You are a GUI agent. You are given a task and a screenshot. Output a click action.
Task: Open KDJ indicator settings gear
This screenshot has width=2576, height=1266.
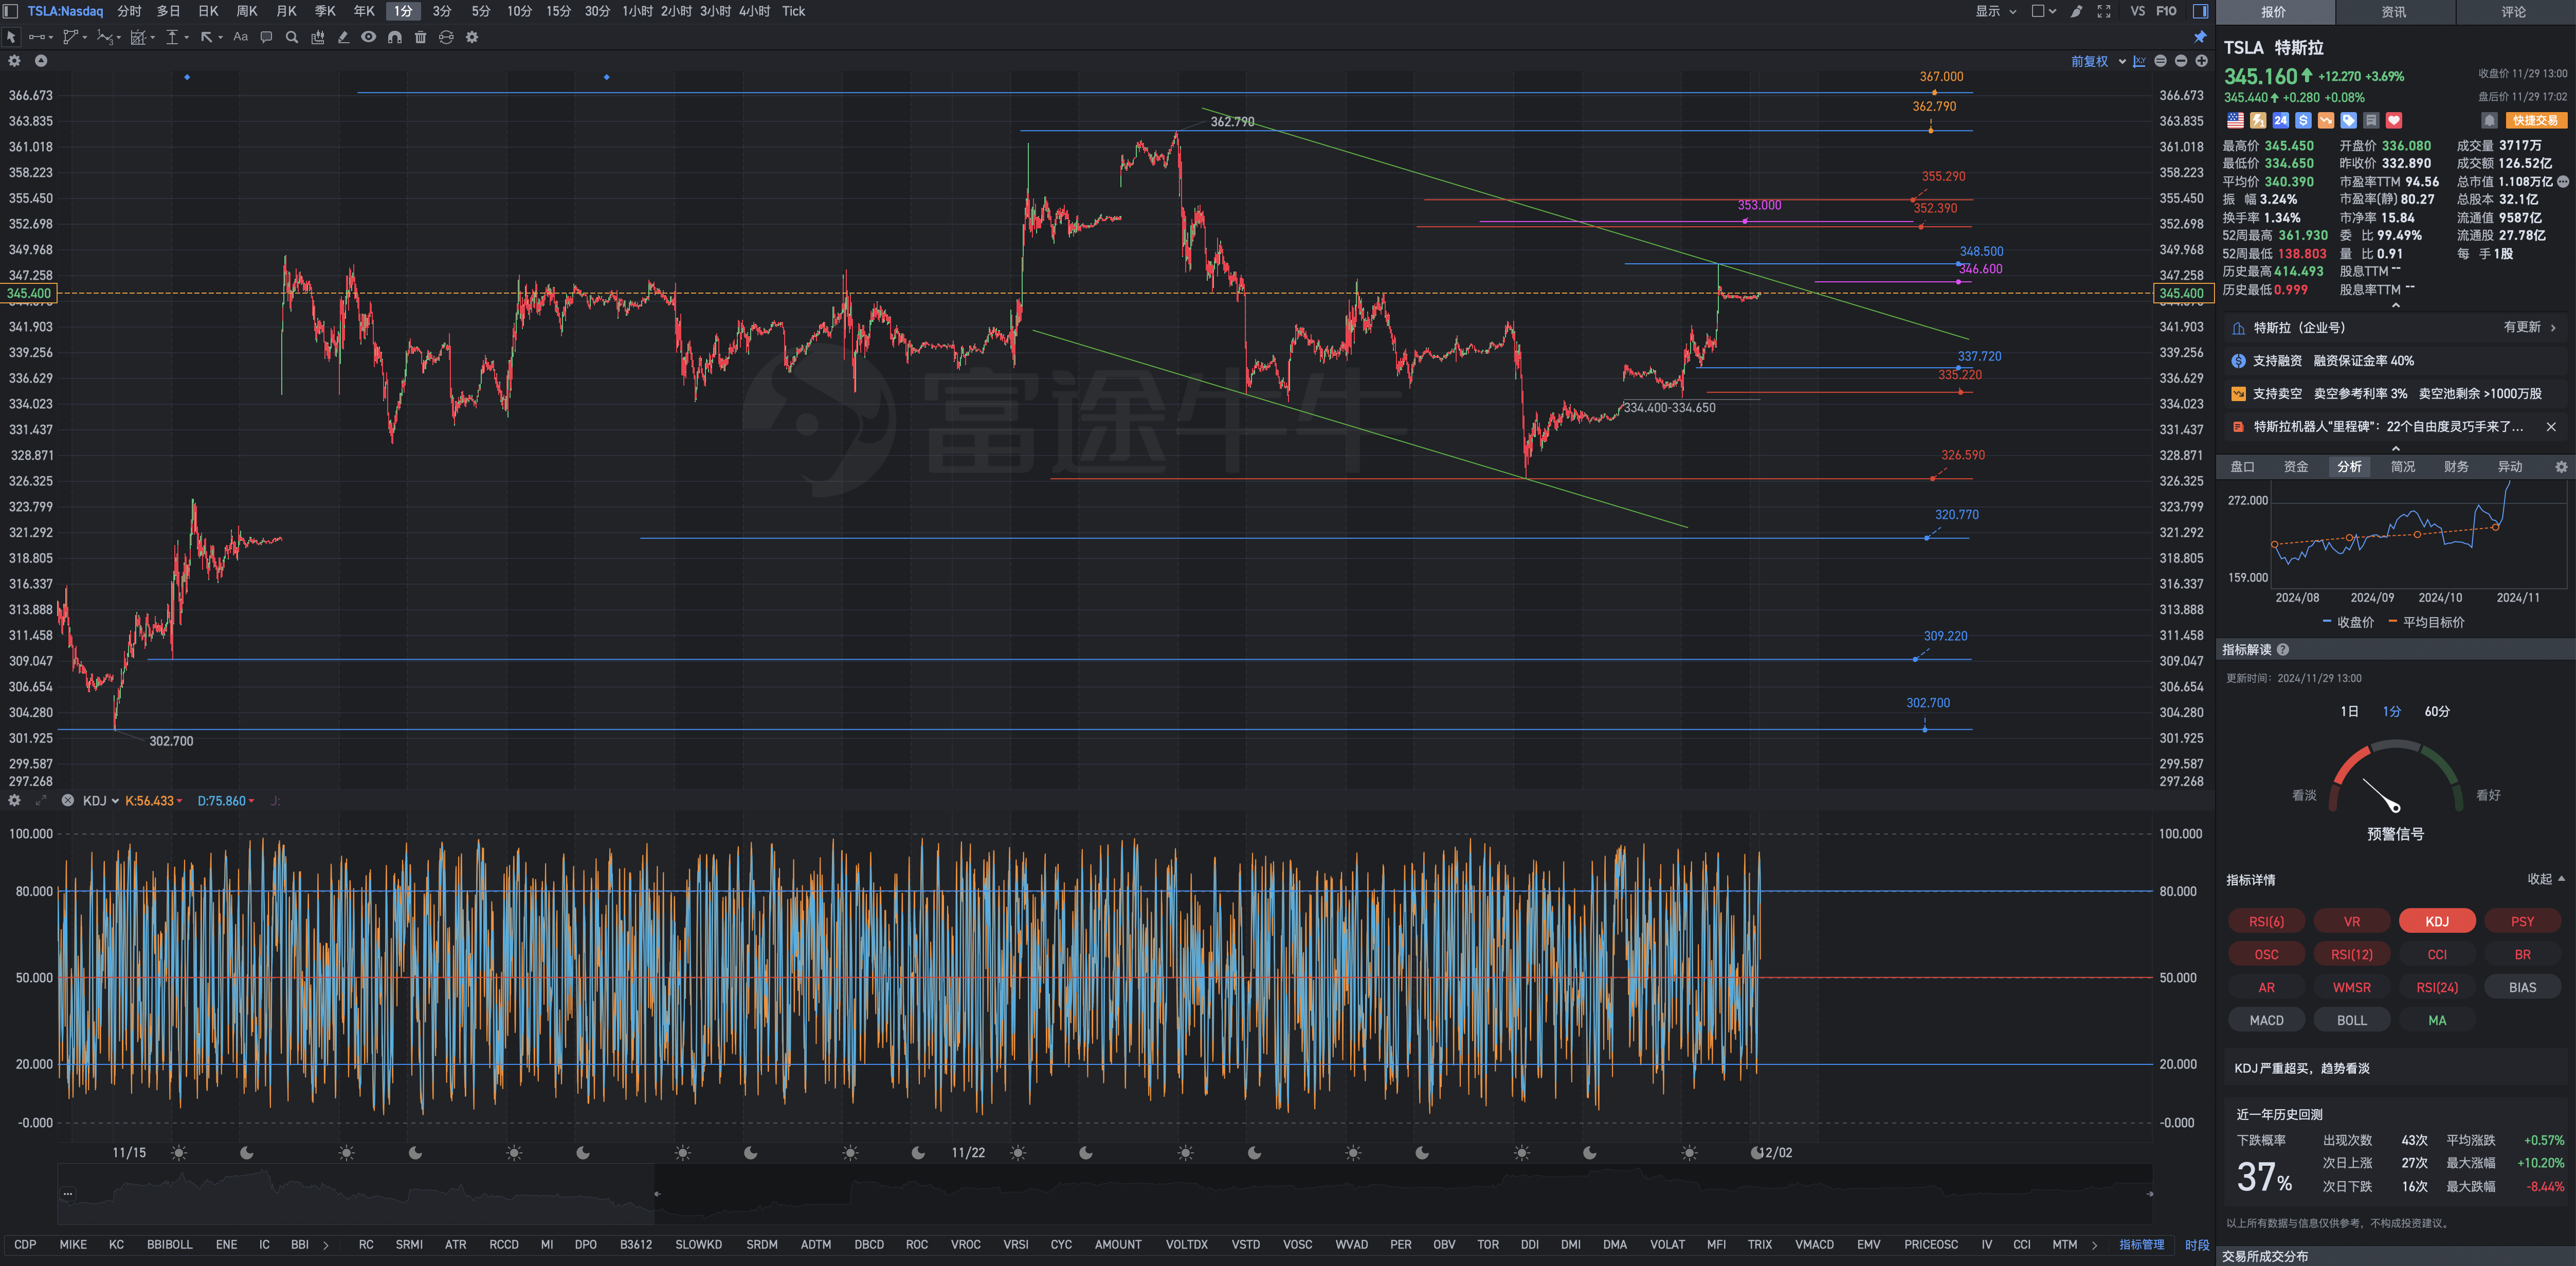tap(14, 801)
